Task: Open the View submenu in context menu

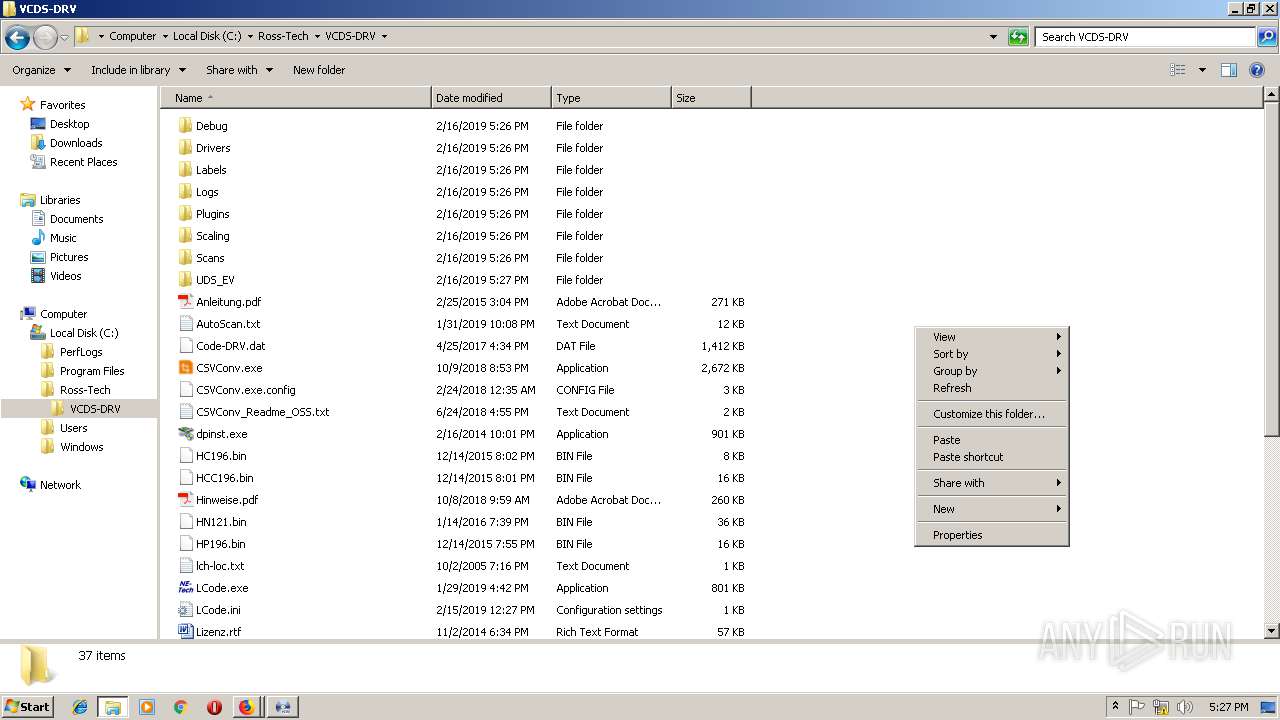Action: pos(992,337)
